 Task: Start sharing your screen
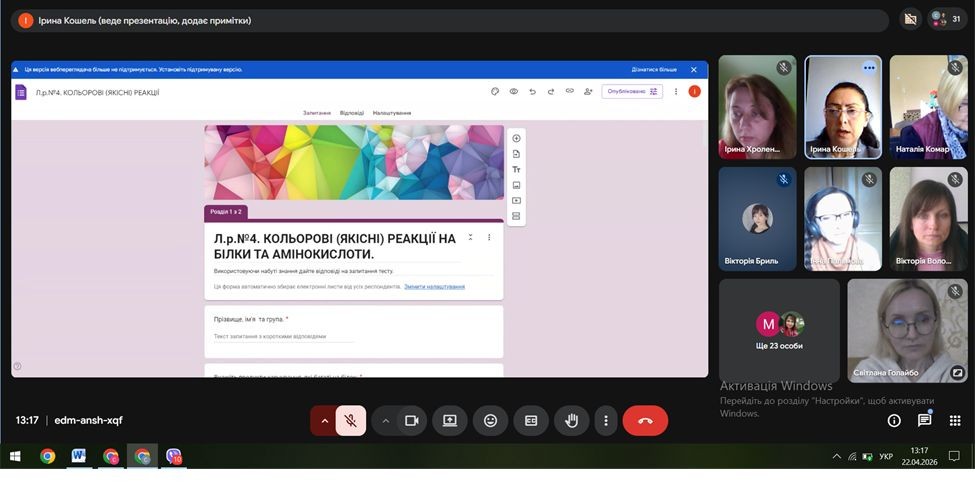coord(450,421)
